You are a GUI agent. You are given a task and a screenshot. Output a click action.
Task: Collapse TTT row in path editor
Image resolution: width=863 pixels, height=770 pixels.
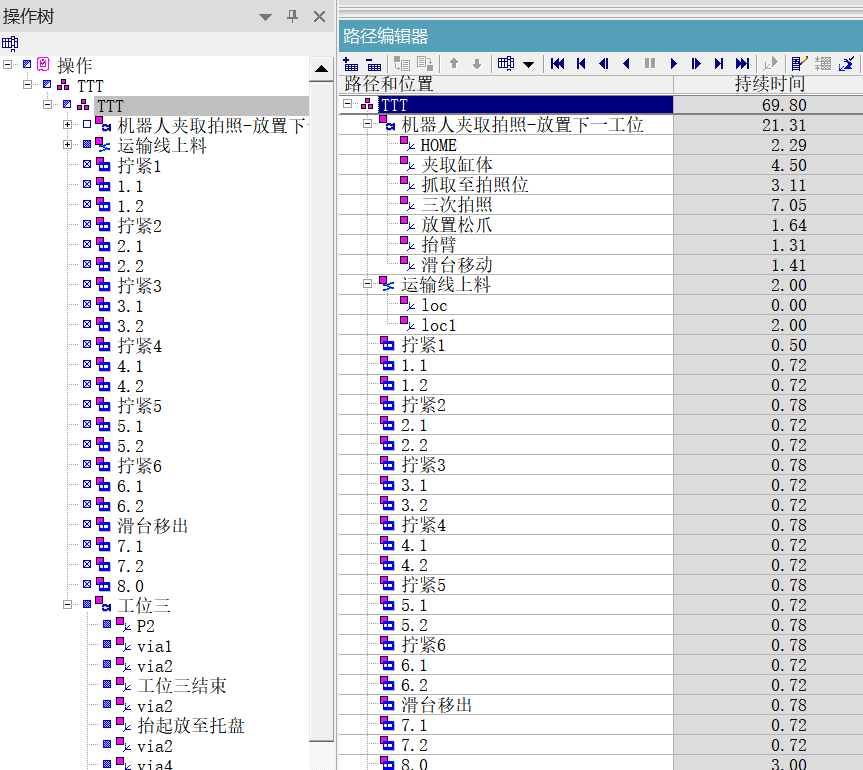pos(347,103)
